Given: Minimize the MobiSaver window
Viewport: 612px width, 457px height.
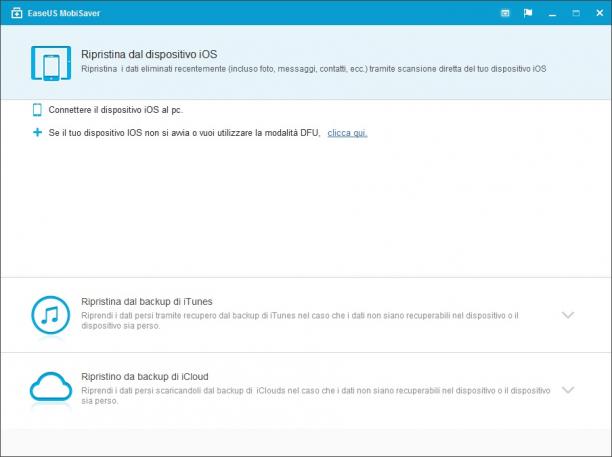Looking at the screenshot, I should tap(552, 13).
